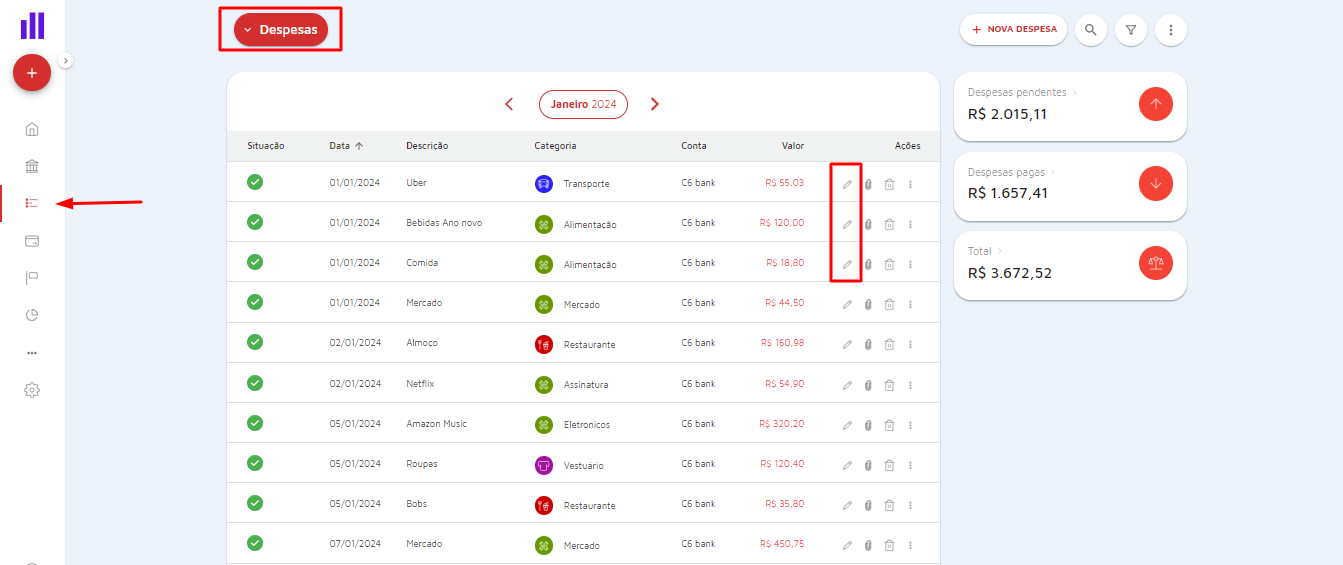Click the Despesas pagas down-arrow icon
This screenshot has height=565, width=1343.
(1156, 183)
